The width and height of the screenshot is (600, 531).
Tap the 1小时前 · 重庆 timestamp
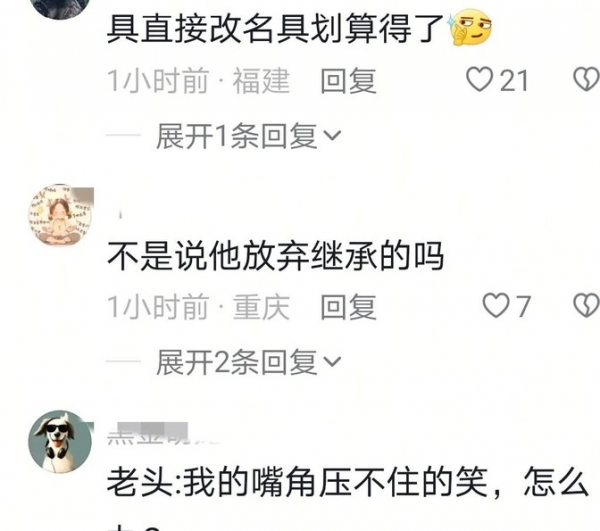[x=198, y=307]
